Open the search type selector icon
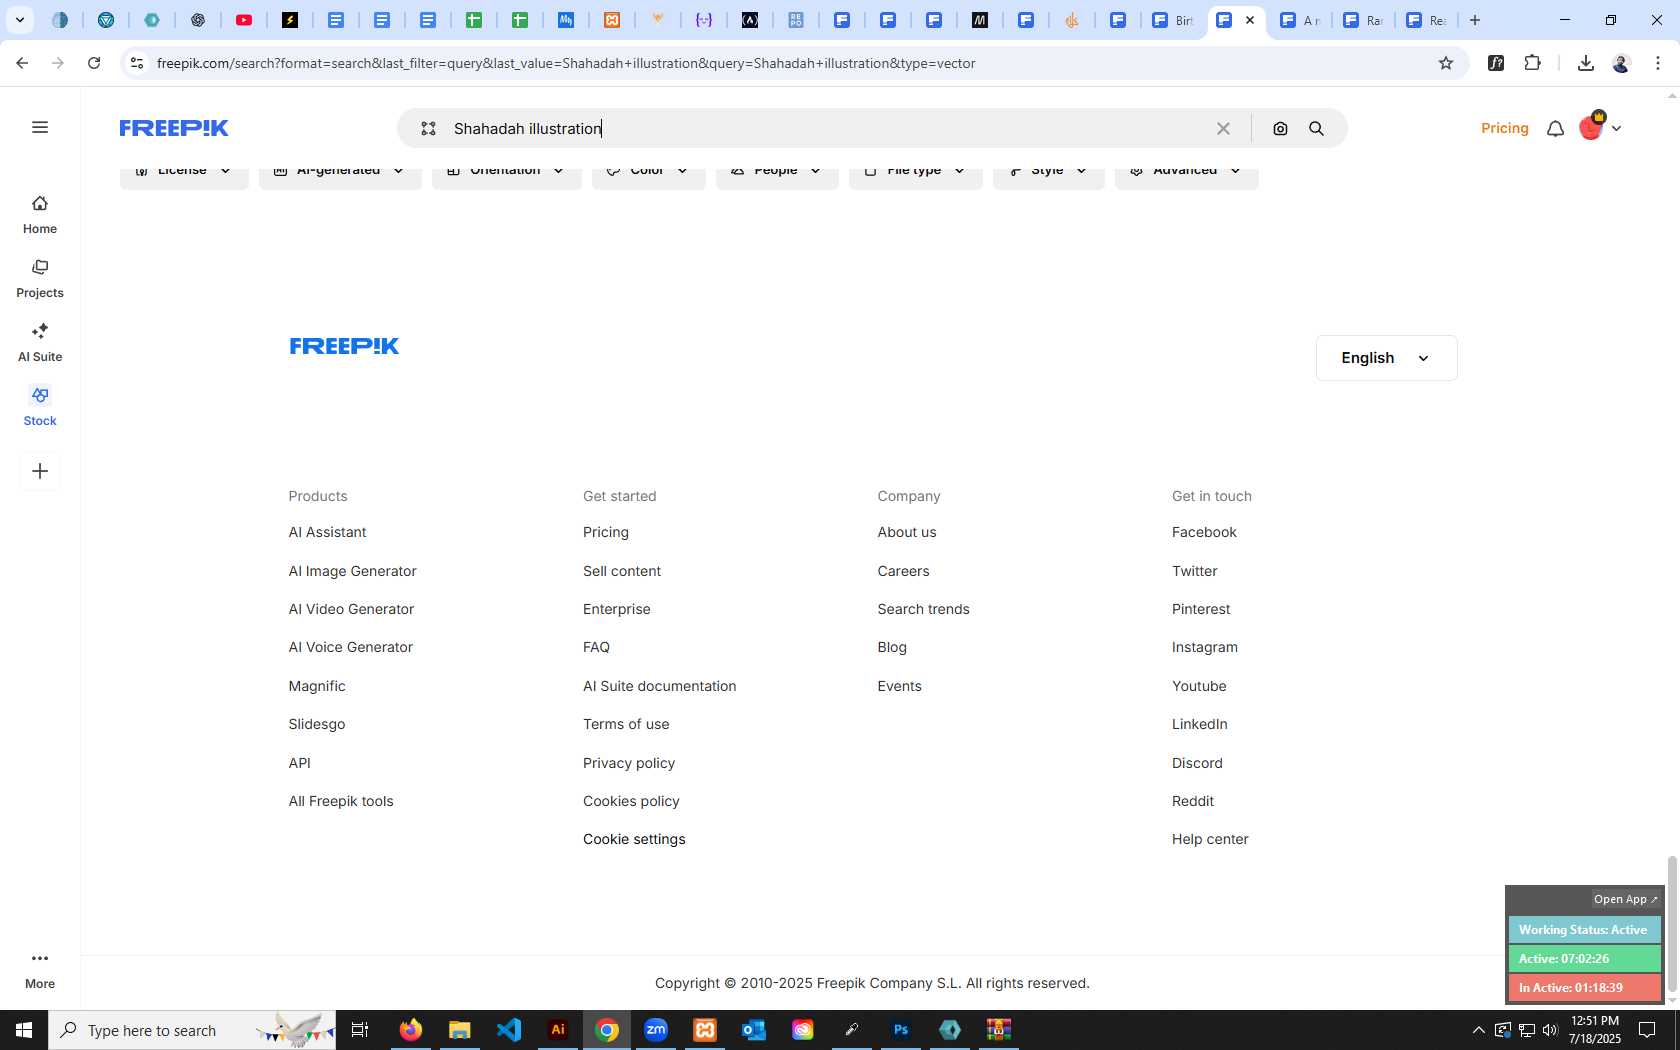Screen dimensions: 1680x1050 coord(428,128)
